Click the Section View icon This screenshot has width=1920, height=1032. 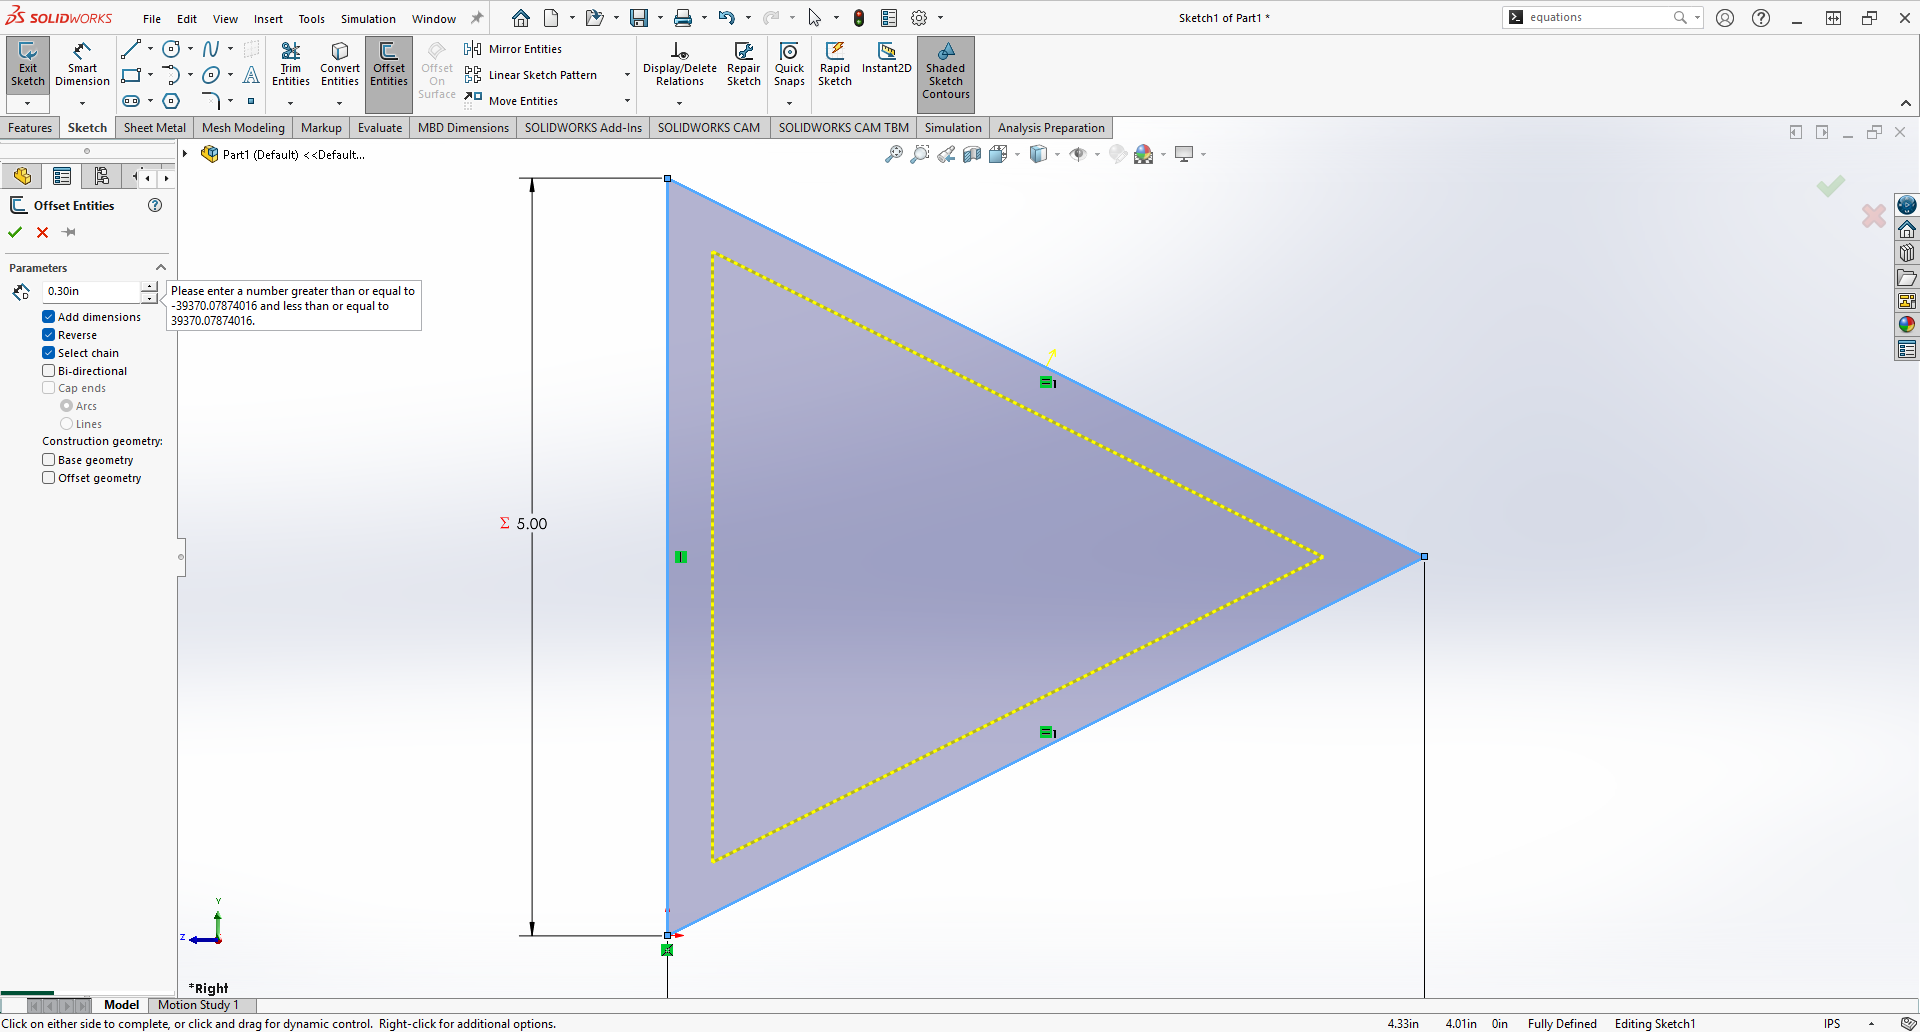coord(972,154)
